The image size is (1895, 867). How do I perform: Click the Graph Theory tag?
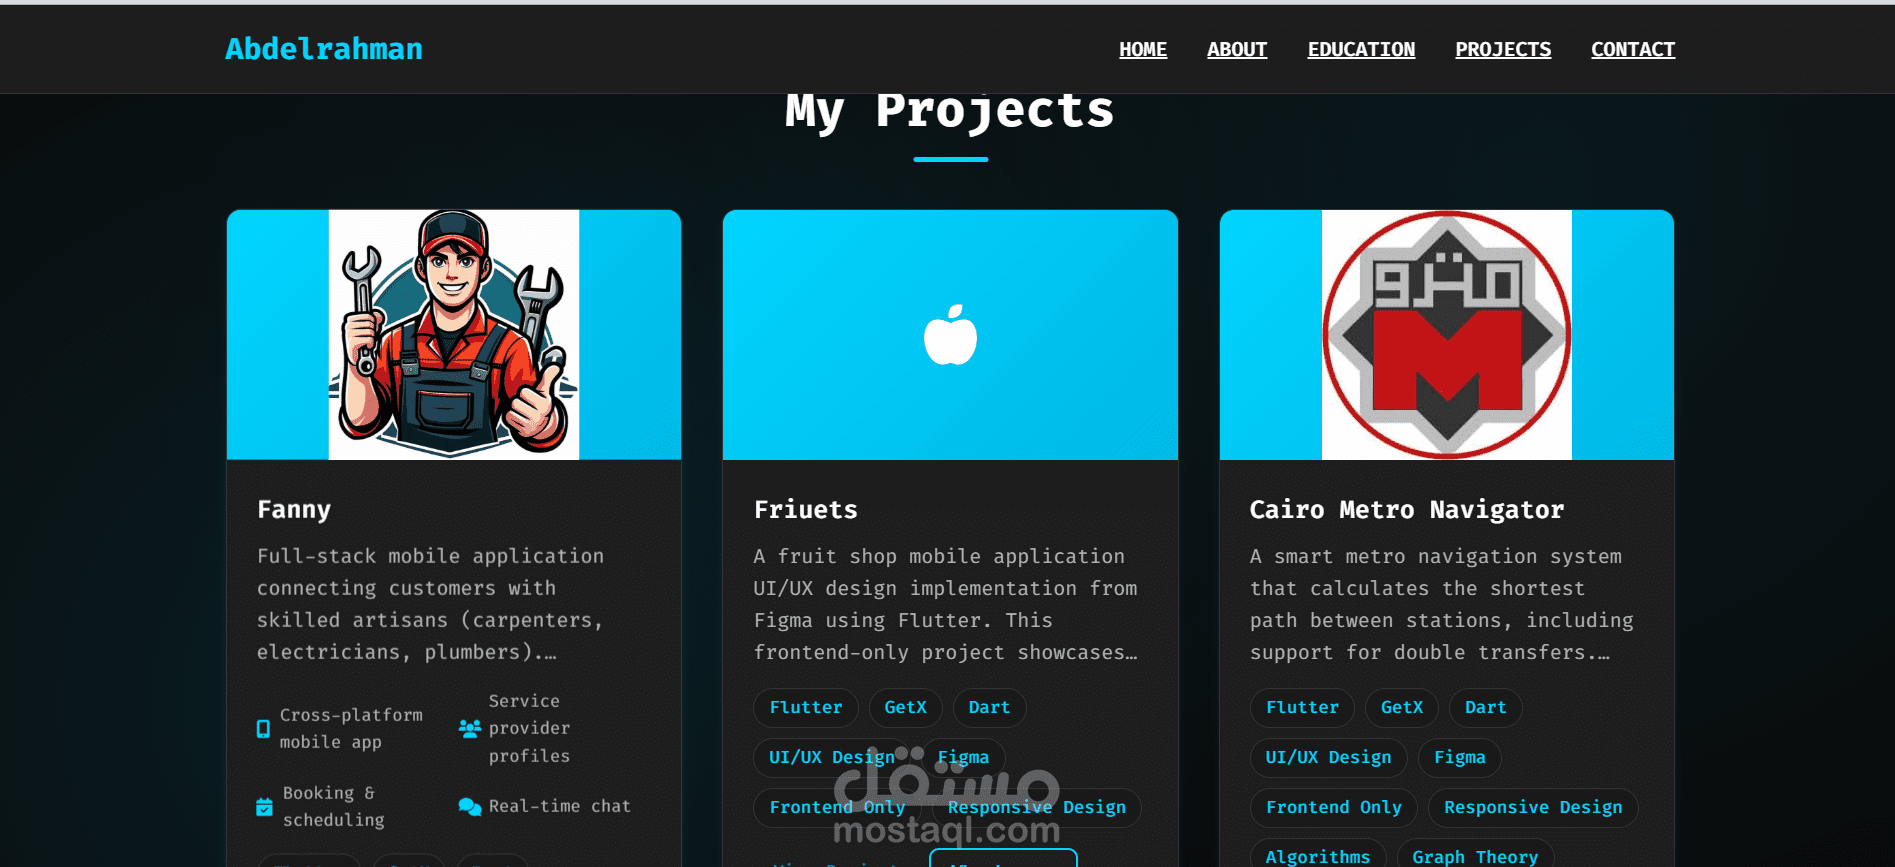pos(1475,855)
